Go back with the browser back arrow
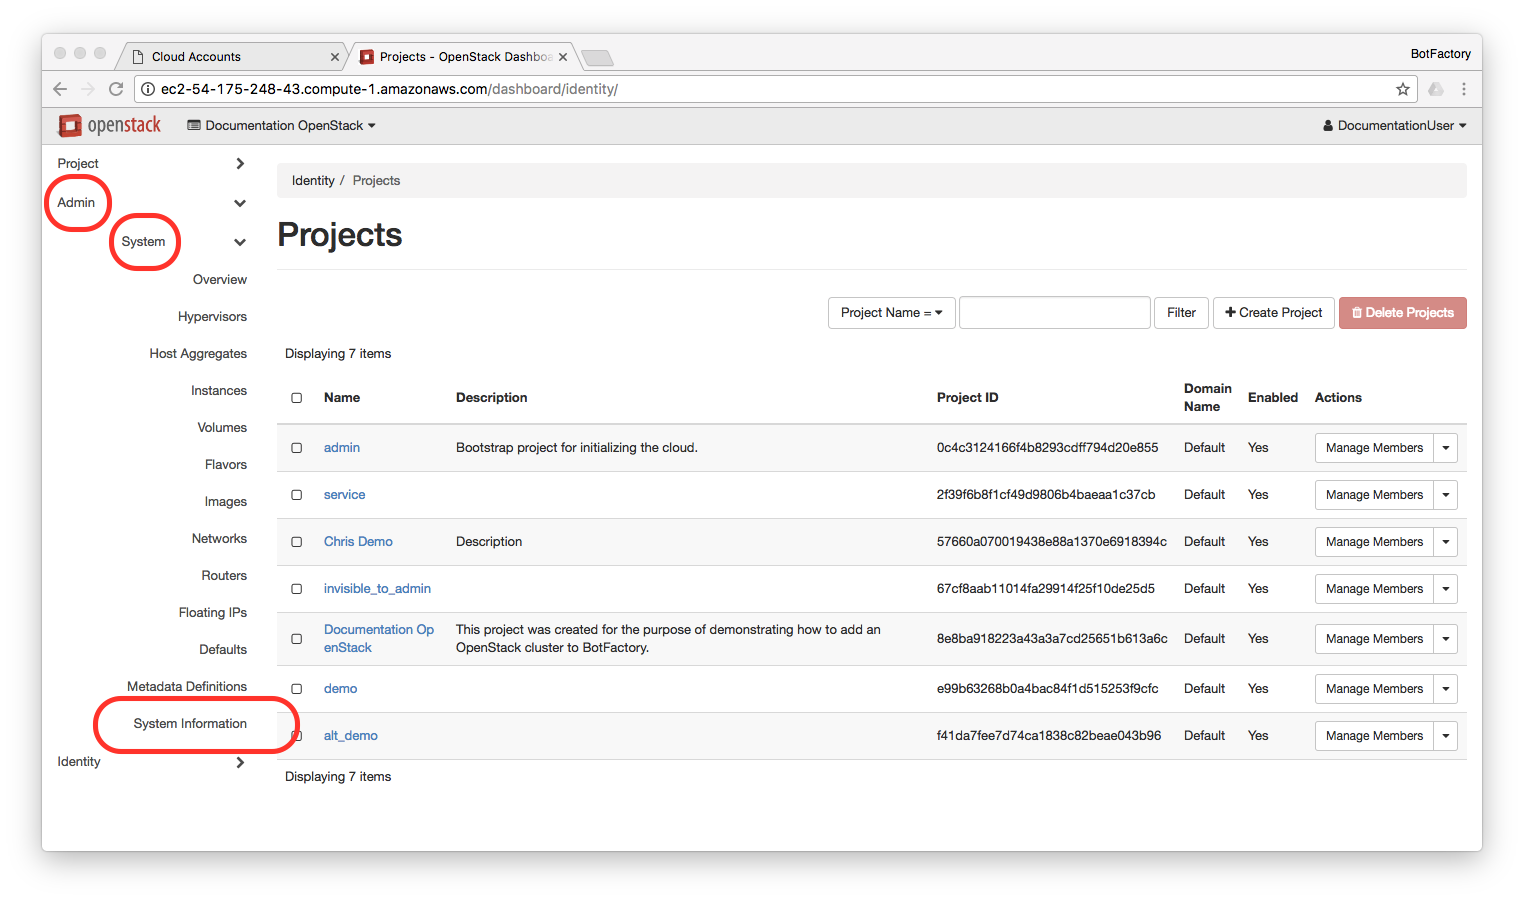 pyautogui.click(x=60, y=89)
